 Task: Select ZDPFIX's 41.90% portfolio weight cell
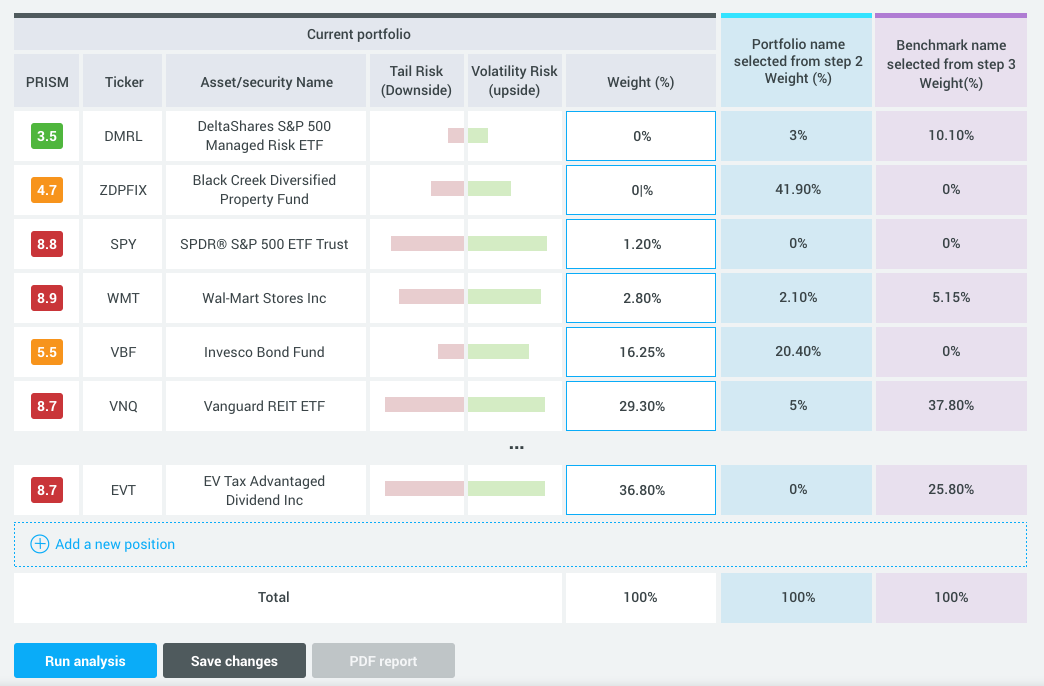point(796,190)
